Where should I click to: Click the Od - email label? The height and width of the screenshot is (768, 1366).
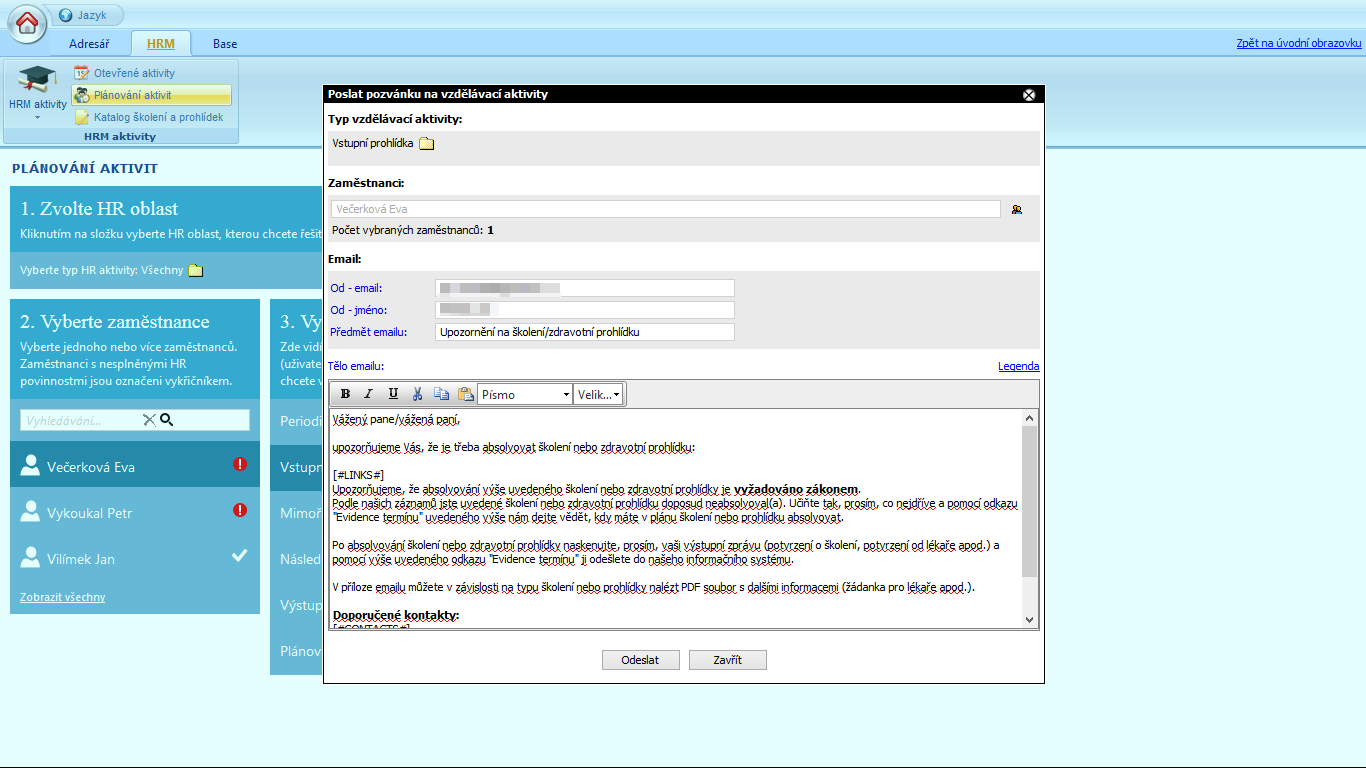pos(356,288)
